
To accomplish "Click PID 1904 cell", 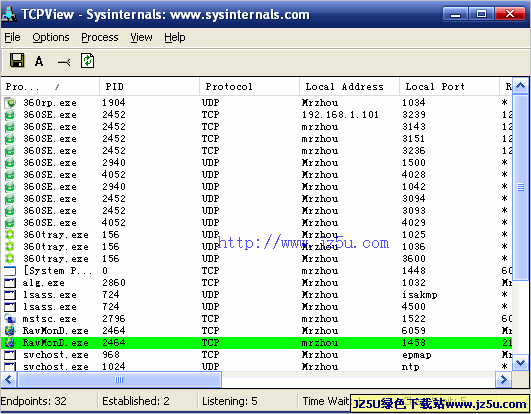I will coord(114,103).
